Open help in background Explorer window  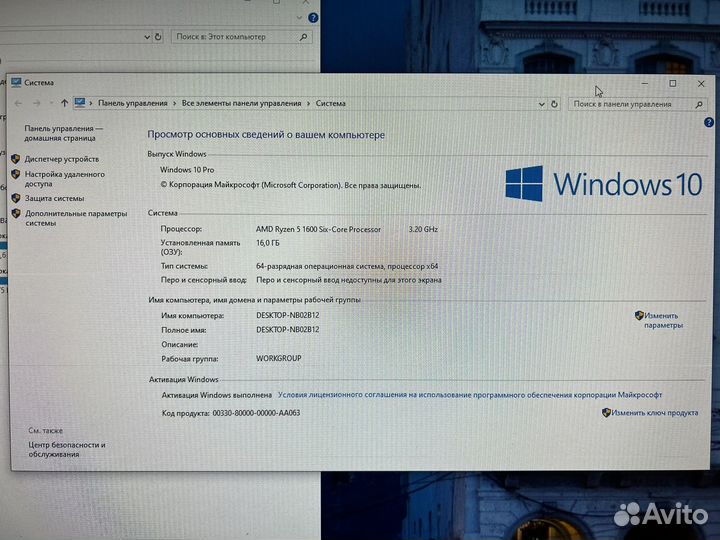313,18
